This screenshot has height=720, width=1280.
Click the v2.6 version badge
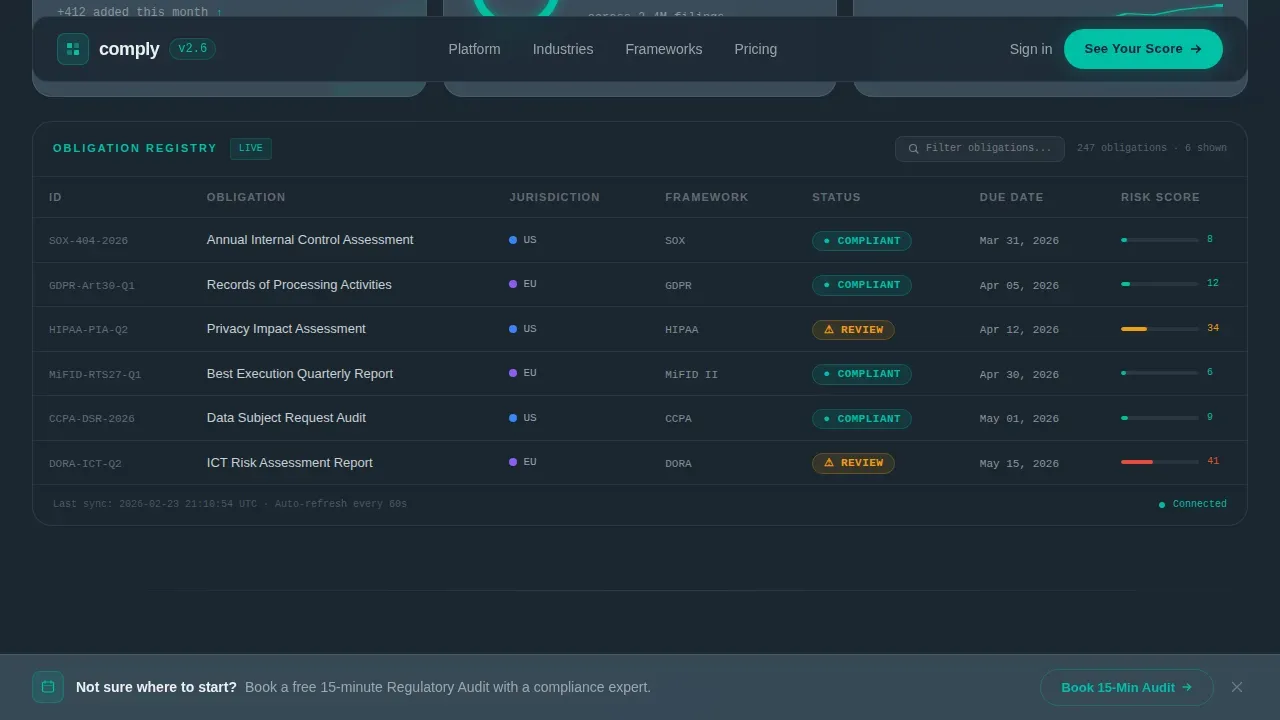tap(192, 49)
